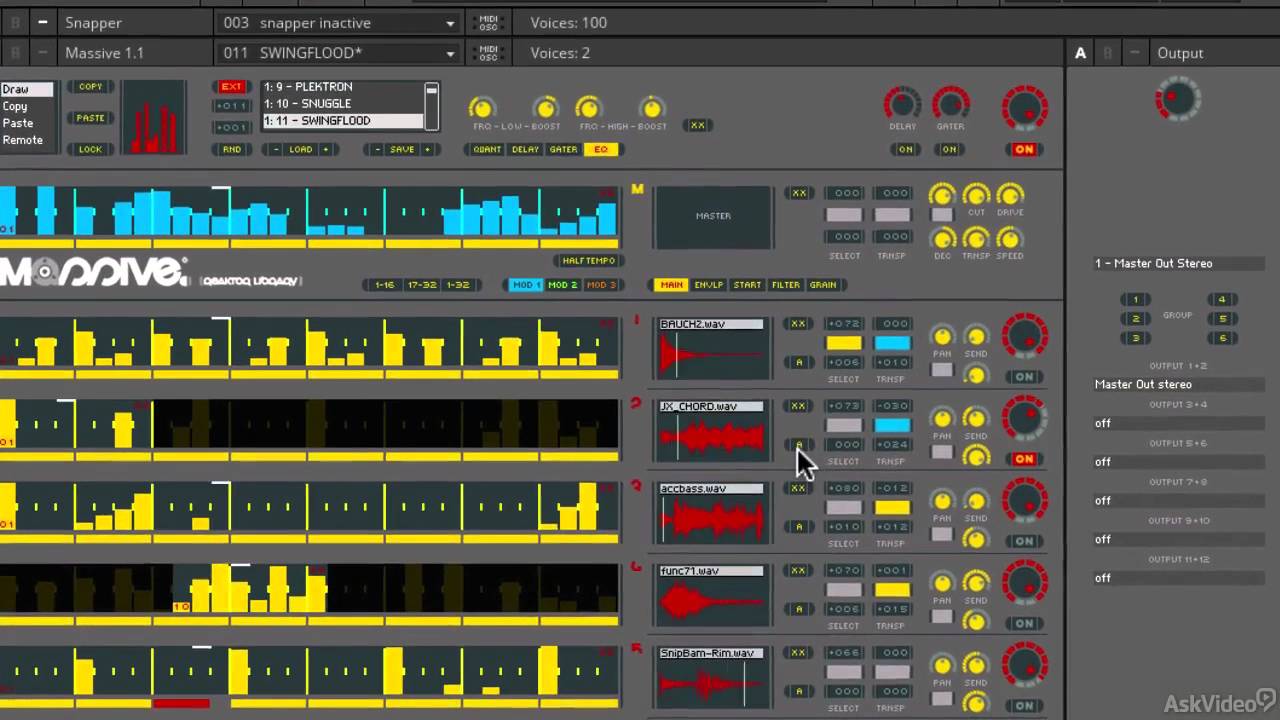Toggle the DELAY ON switch
This screenshot has height=720, width=1280.
click(905, 149)
